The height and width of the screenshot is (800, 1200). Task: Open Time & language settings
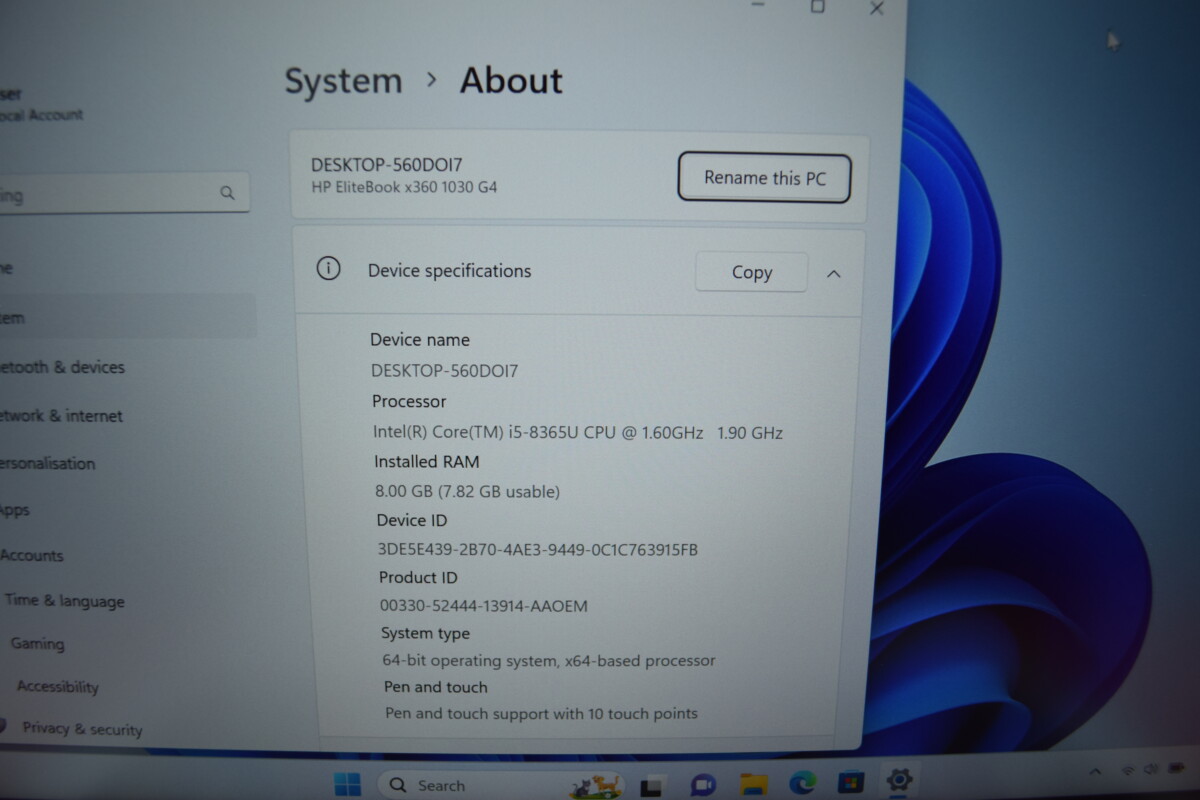64,601
